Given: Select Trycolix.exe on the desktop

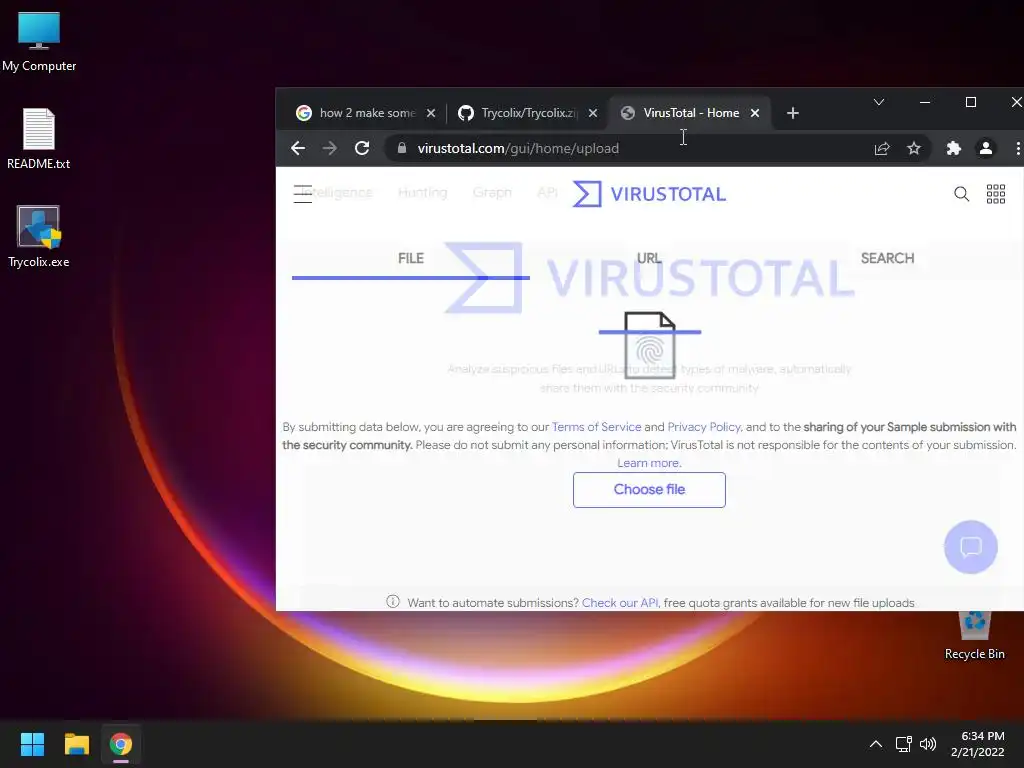Looking at the screenshot, I should [39, 237].
